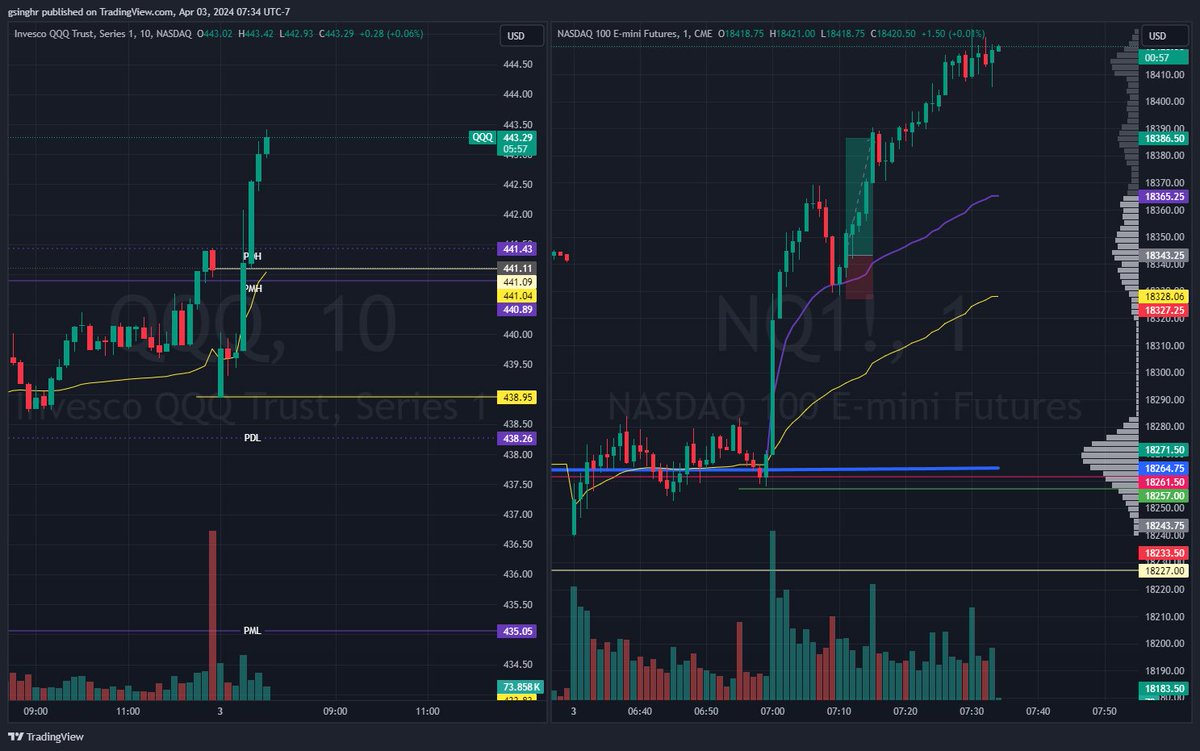The width and height of the screenshot is (1200, 751).
Task: Click the 443.29 current price label
Action: pyautogui.click(x=517, y=137)
